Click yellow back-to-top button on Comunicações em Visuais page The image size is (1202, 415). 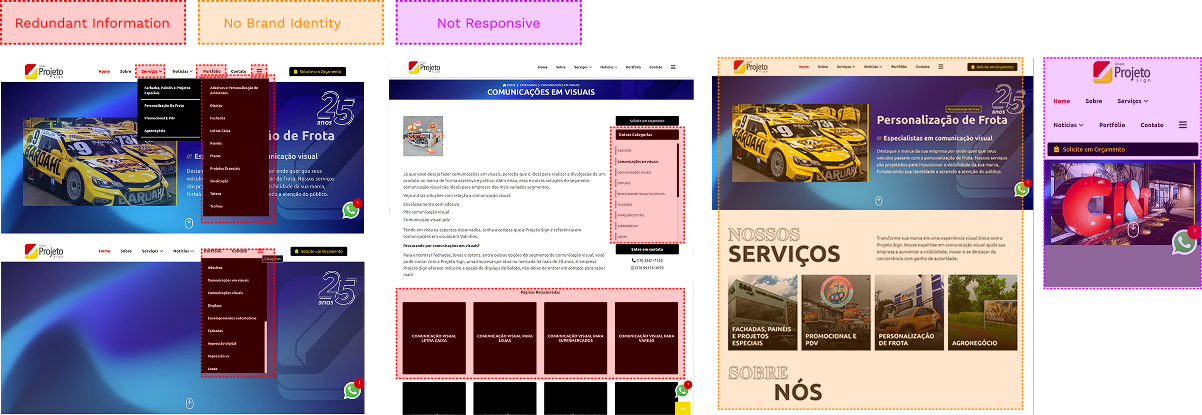(682, 408)
